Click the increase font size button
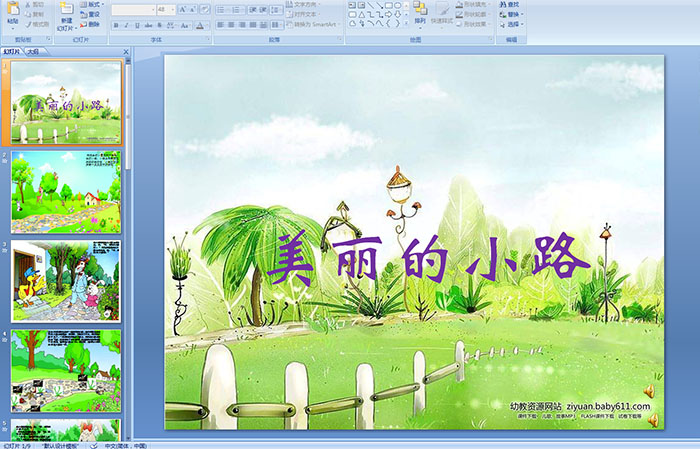This screenshot has width=700, height=449. [183, 9]
